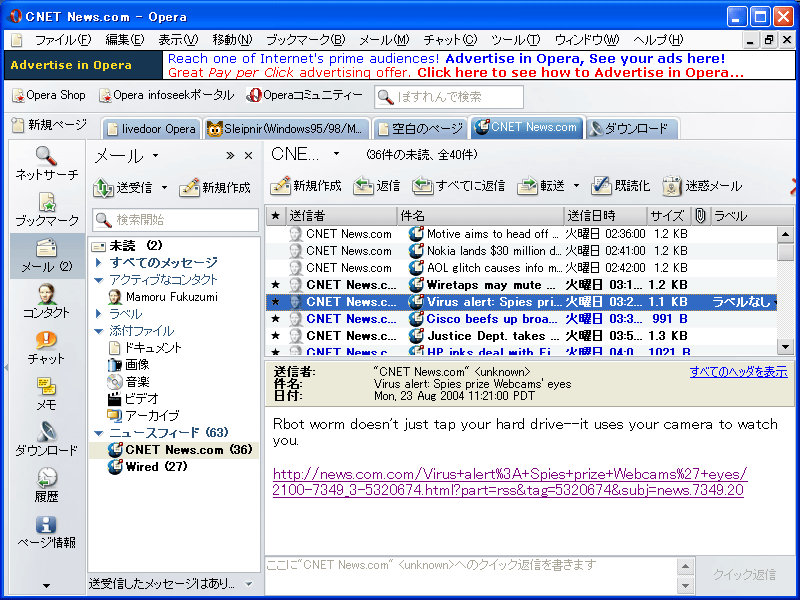The width and height of the screenshot is (800, 600).
Task: Click the 迷惑メール spam button
Action: 702,186
